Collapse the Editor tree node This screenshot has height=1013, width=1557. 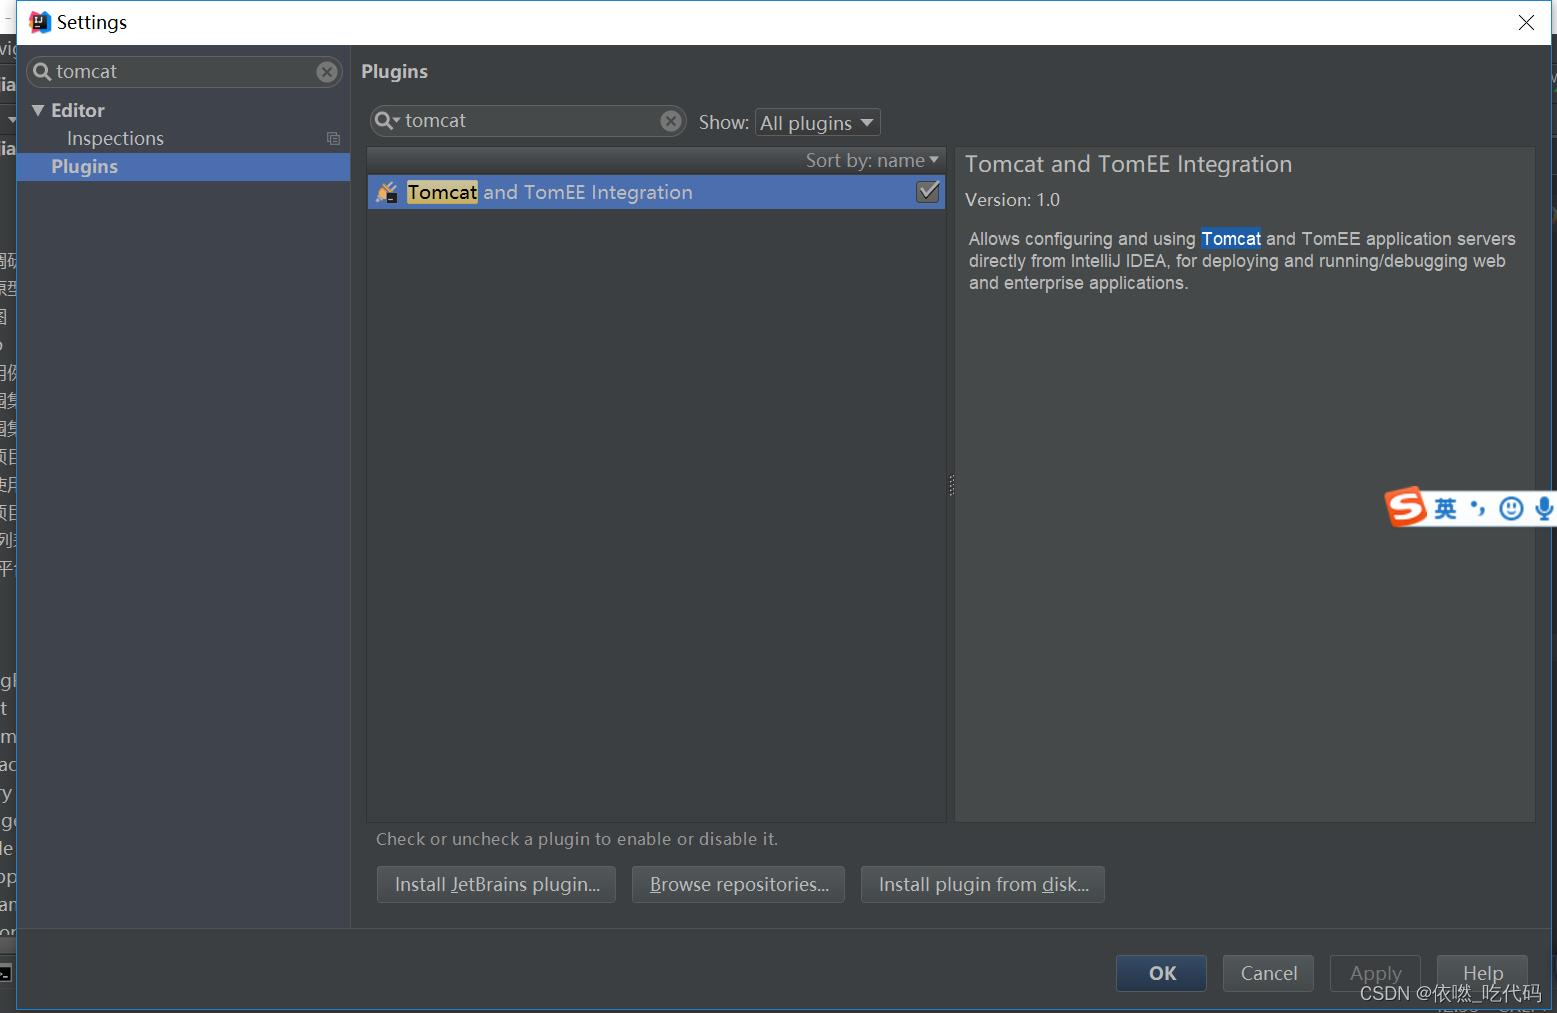tap(38, 110)
